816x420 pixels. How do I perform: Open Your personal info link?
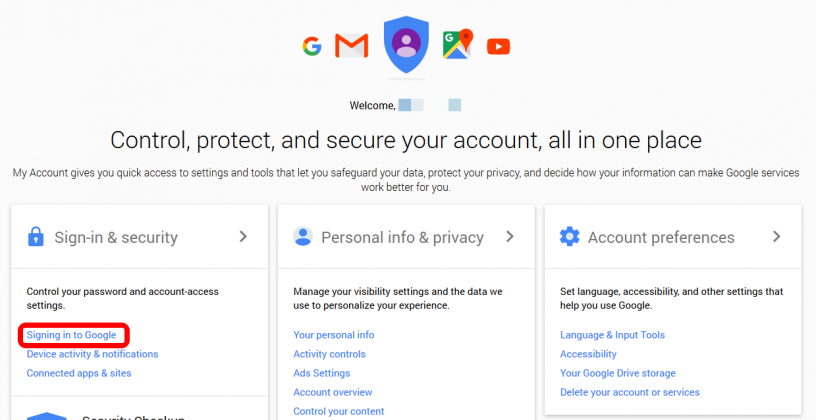[334, 335]
